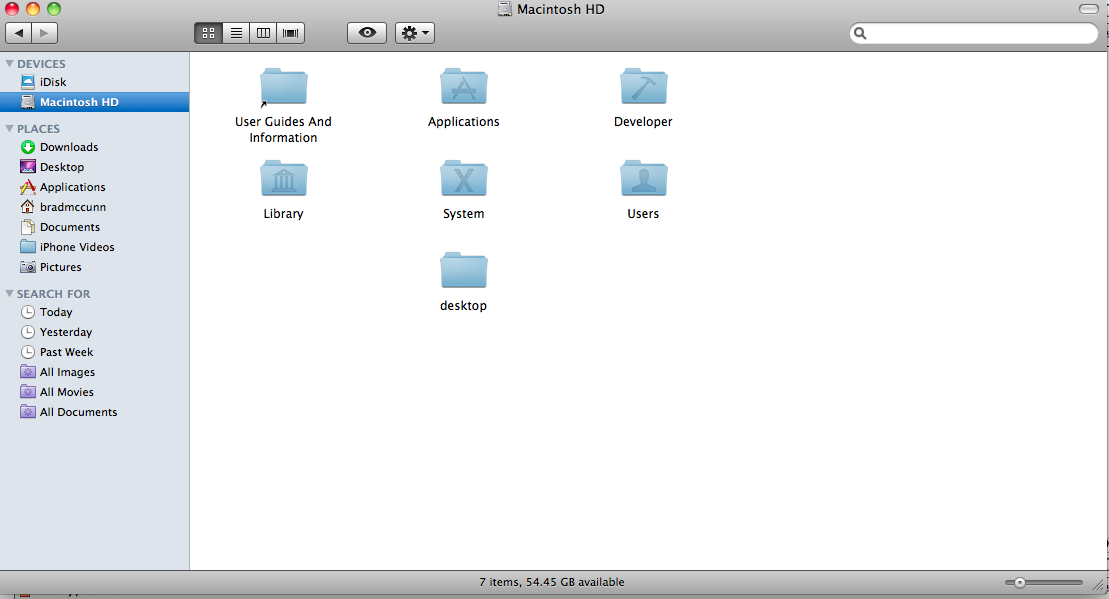The height and width of the screenshot is (599, 1109).
Task: Click the Back navigation arrow
Action: click(18, 33)
